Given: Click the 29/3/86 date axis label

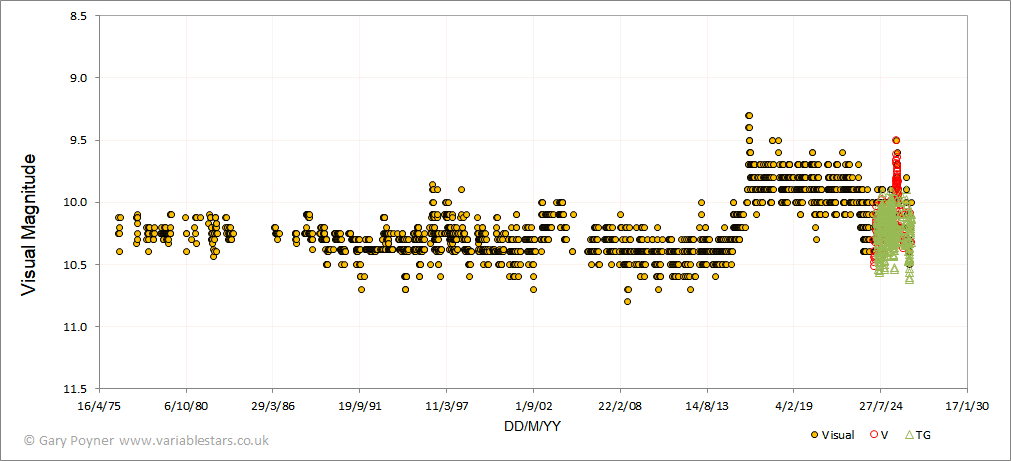Looking at the screenshot, I should click(273, 407).
